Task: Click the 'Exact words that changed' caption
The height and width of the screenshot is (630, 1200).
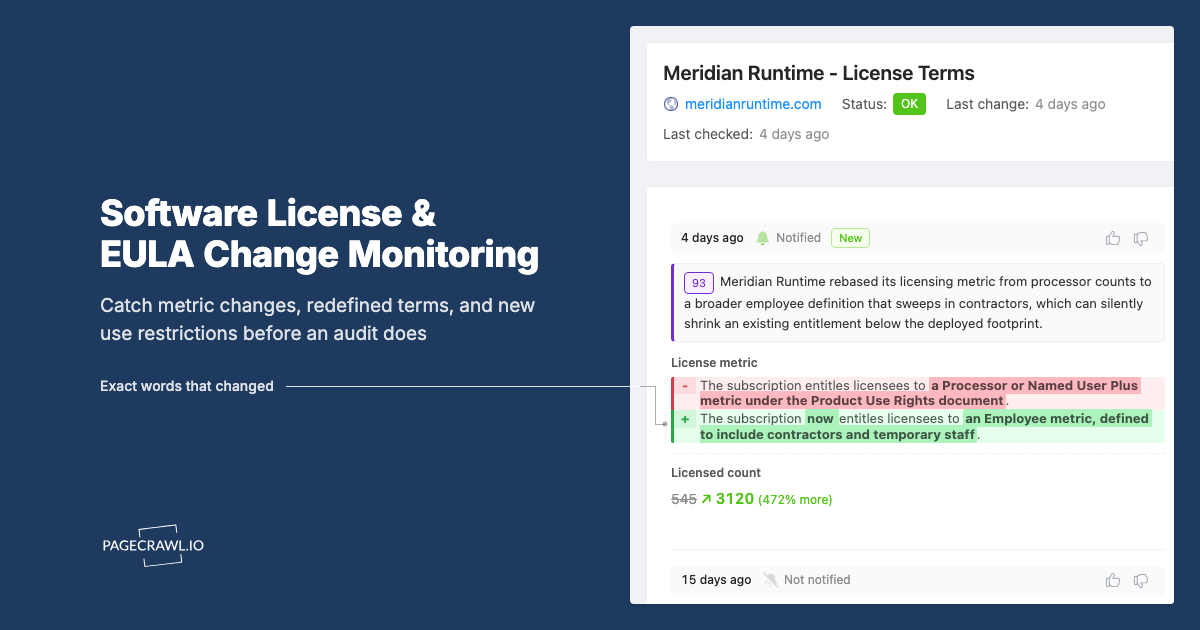Action: (x=187, y=386)
